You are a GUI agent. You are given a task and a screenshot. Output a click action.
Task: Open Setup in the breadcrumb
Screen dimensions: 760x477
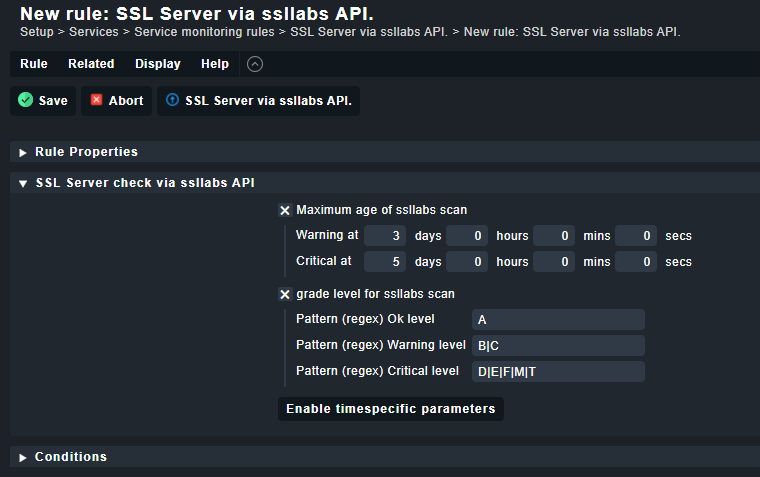click(x=37, y=32)
